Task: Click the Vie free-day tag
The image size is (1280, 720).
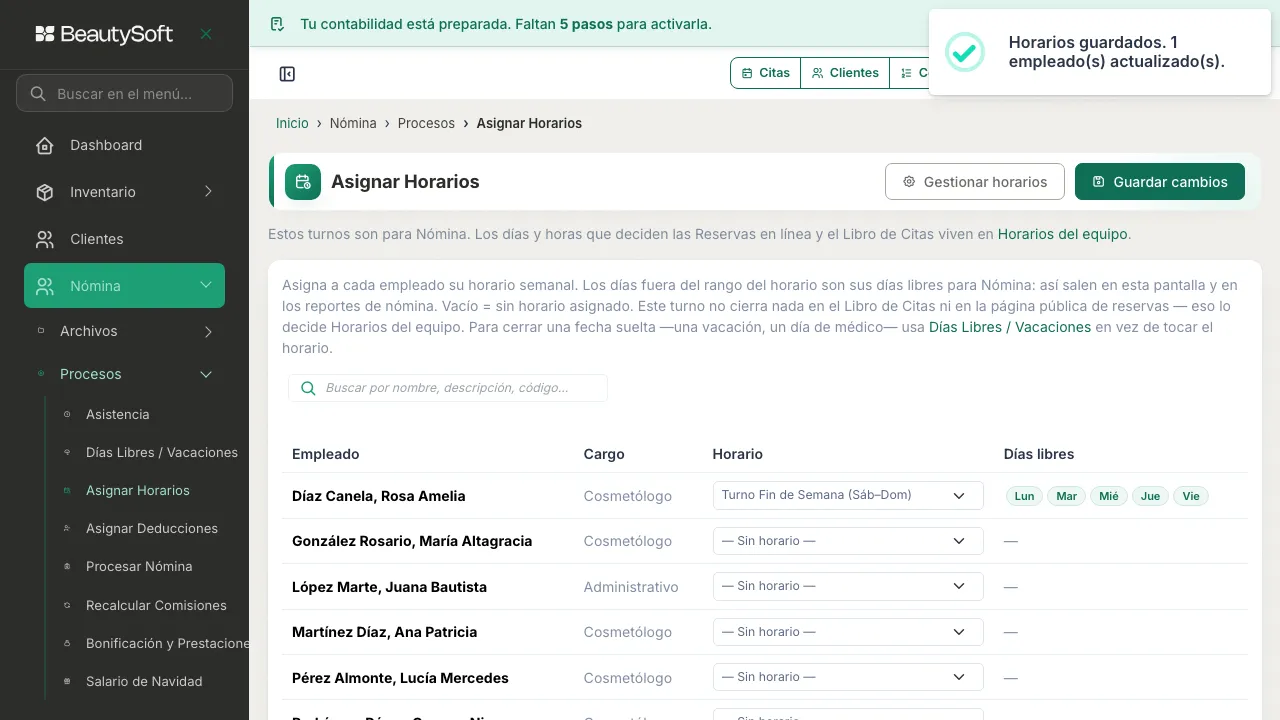Action: [x=1191, y=496]
